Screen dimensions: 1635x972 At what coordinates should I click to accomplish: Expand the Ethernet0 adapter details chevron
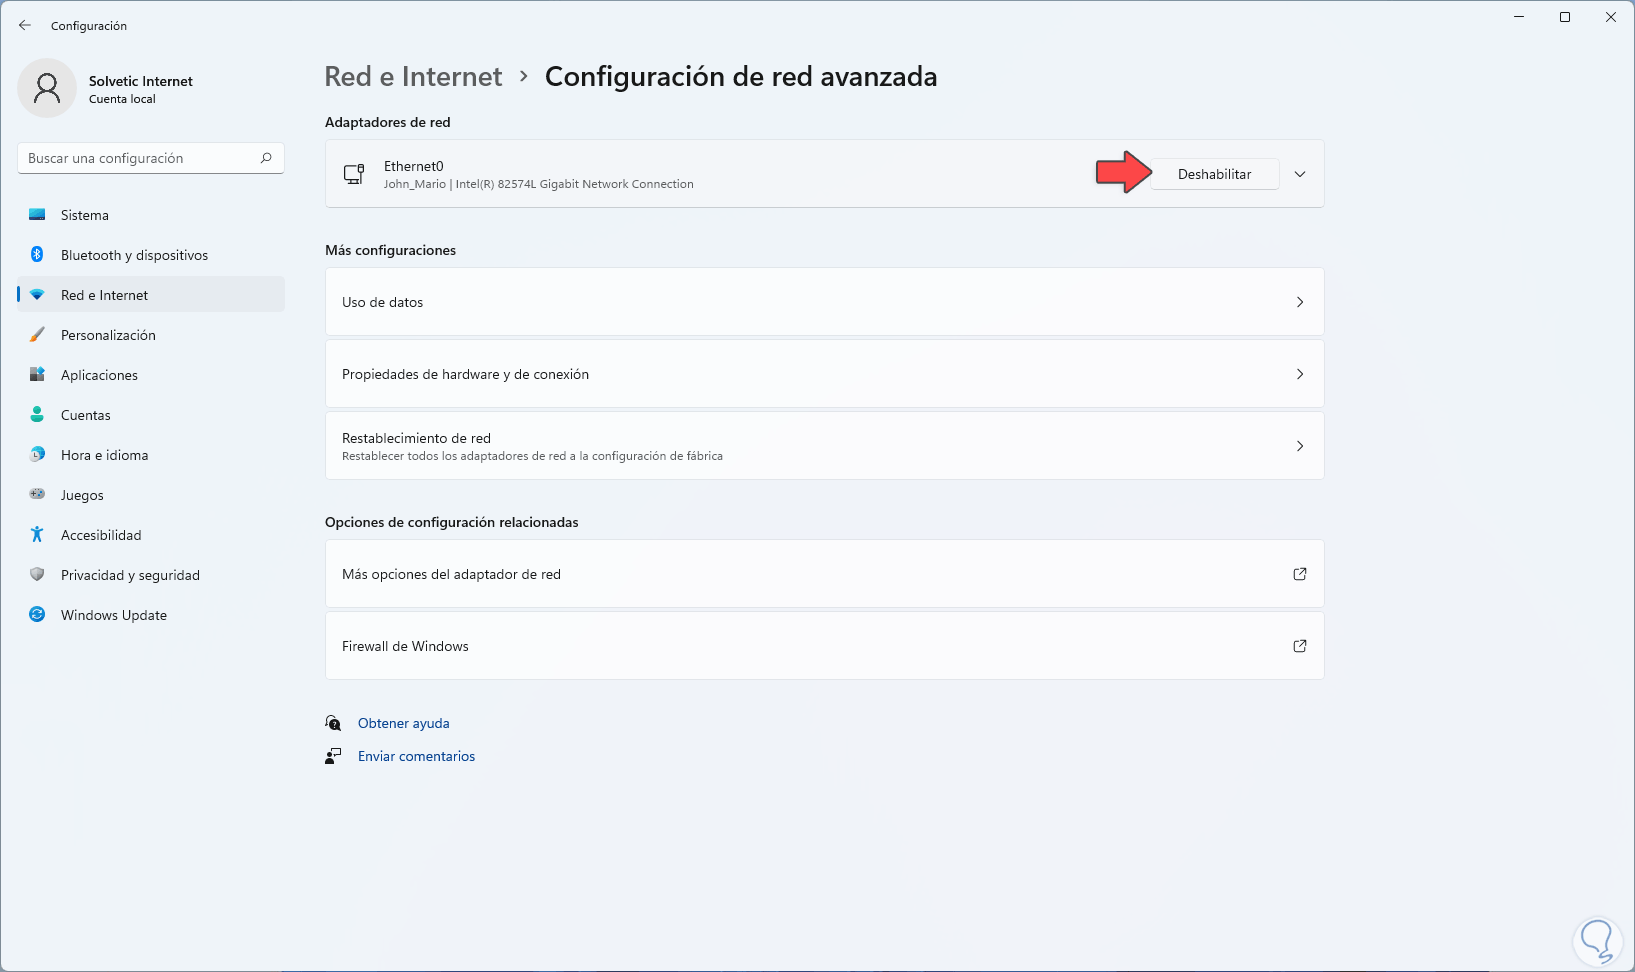pyautogui.click(x=1300, y=174)
